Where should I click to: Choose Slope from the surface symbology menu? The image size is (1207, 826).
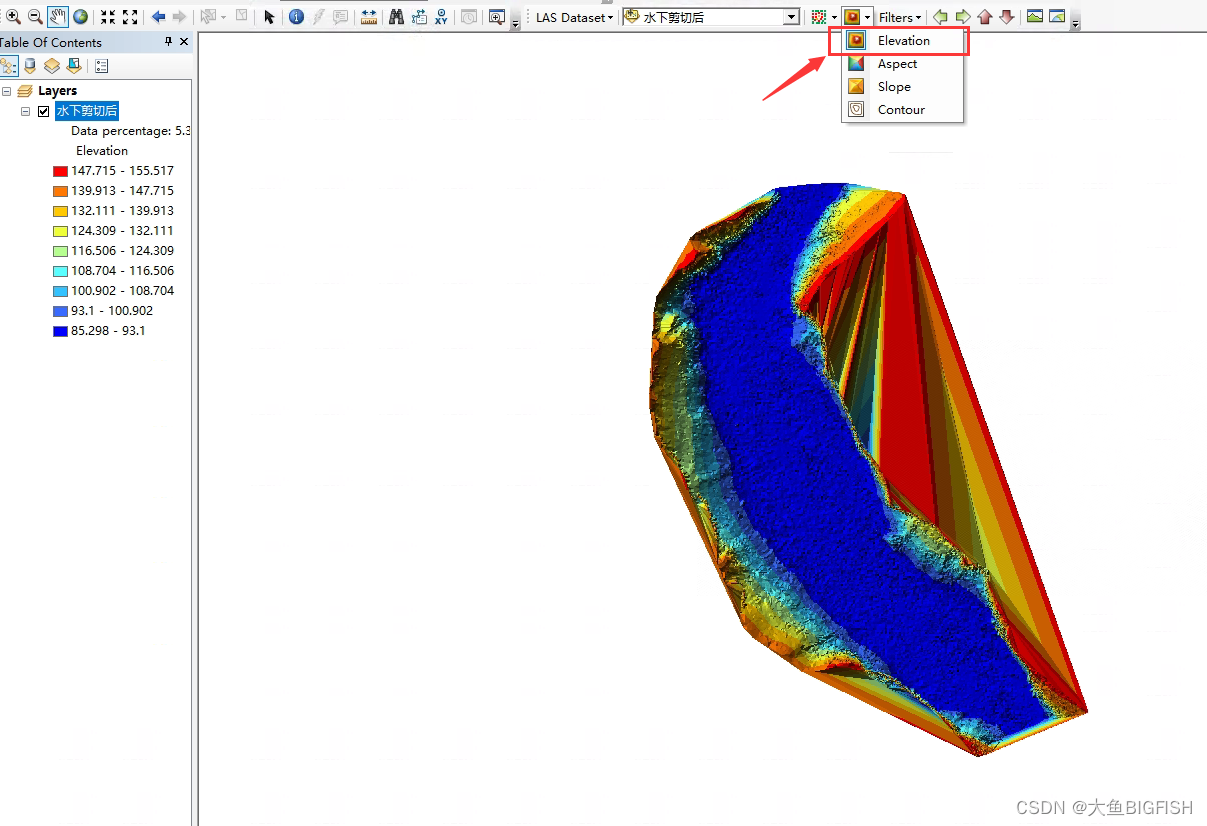(x=894, y=86)
